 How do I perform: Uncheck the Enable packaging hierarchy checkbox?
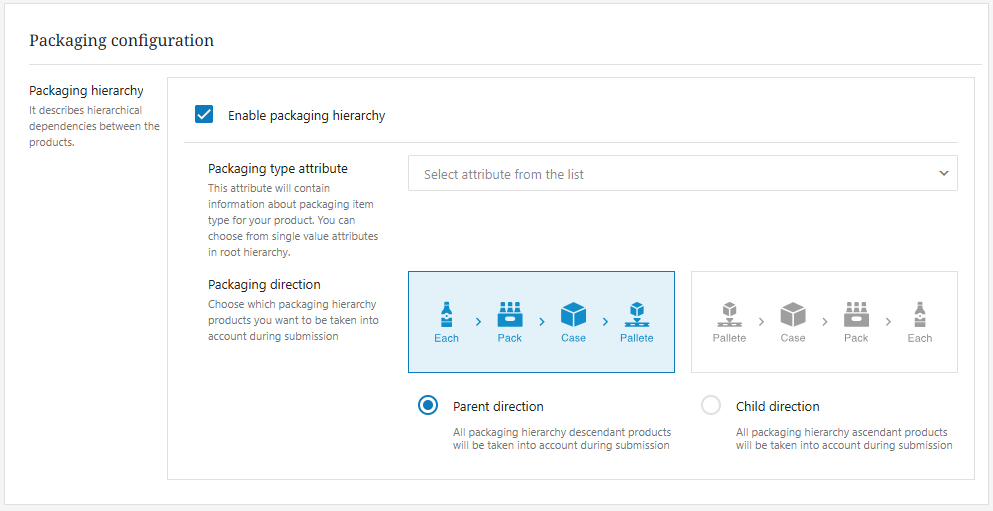204,115
